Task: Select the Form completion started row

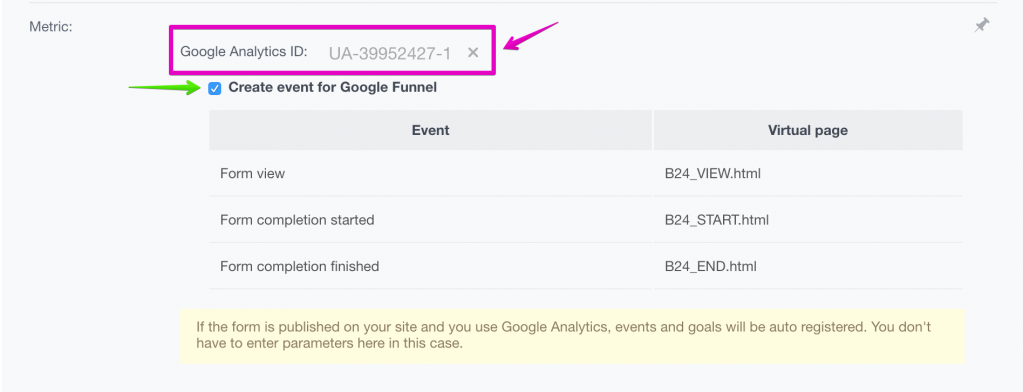Action: point(585,220)
